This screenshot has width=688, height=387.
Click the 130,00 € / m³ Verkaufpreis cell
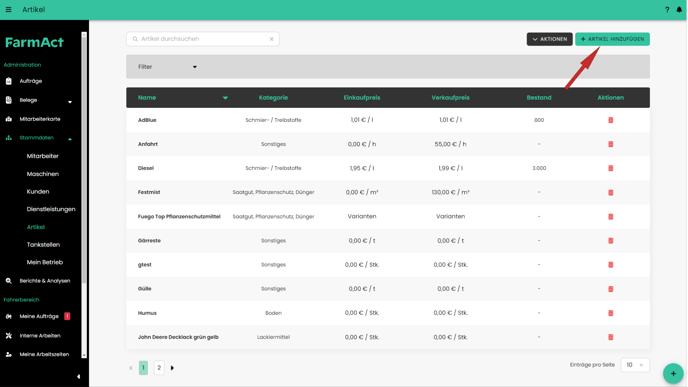pyautogui.click(x=450, y=192)
